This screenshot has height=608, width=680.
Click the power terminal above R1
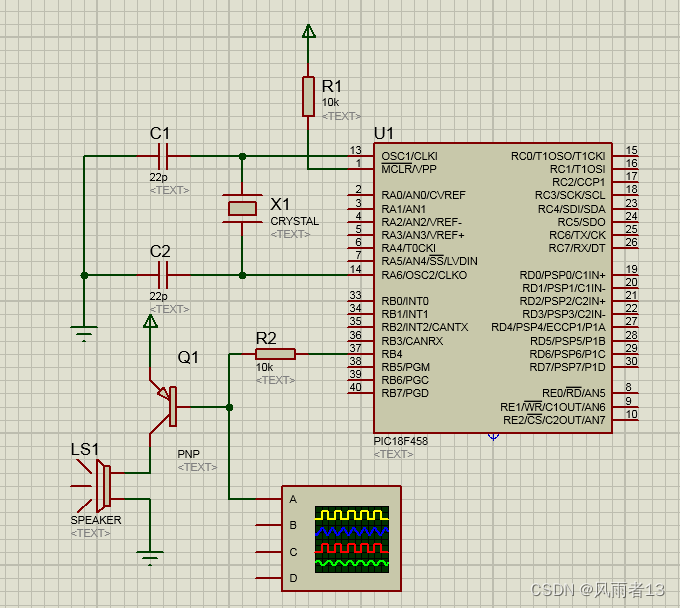(x=308, y=31)
